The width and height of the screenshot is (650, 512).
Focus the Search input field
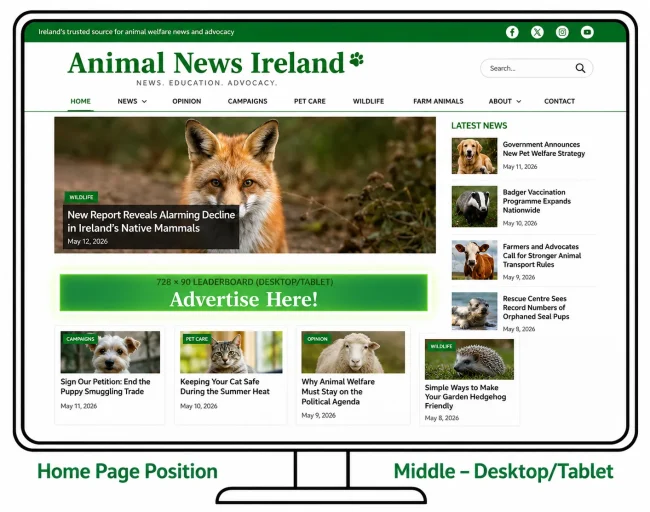tap(536, 68)
